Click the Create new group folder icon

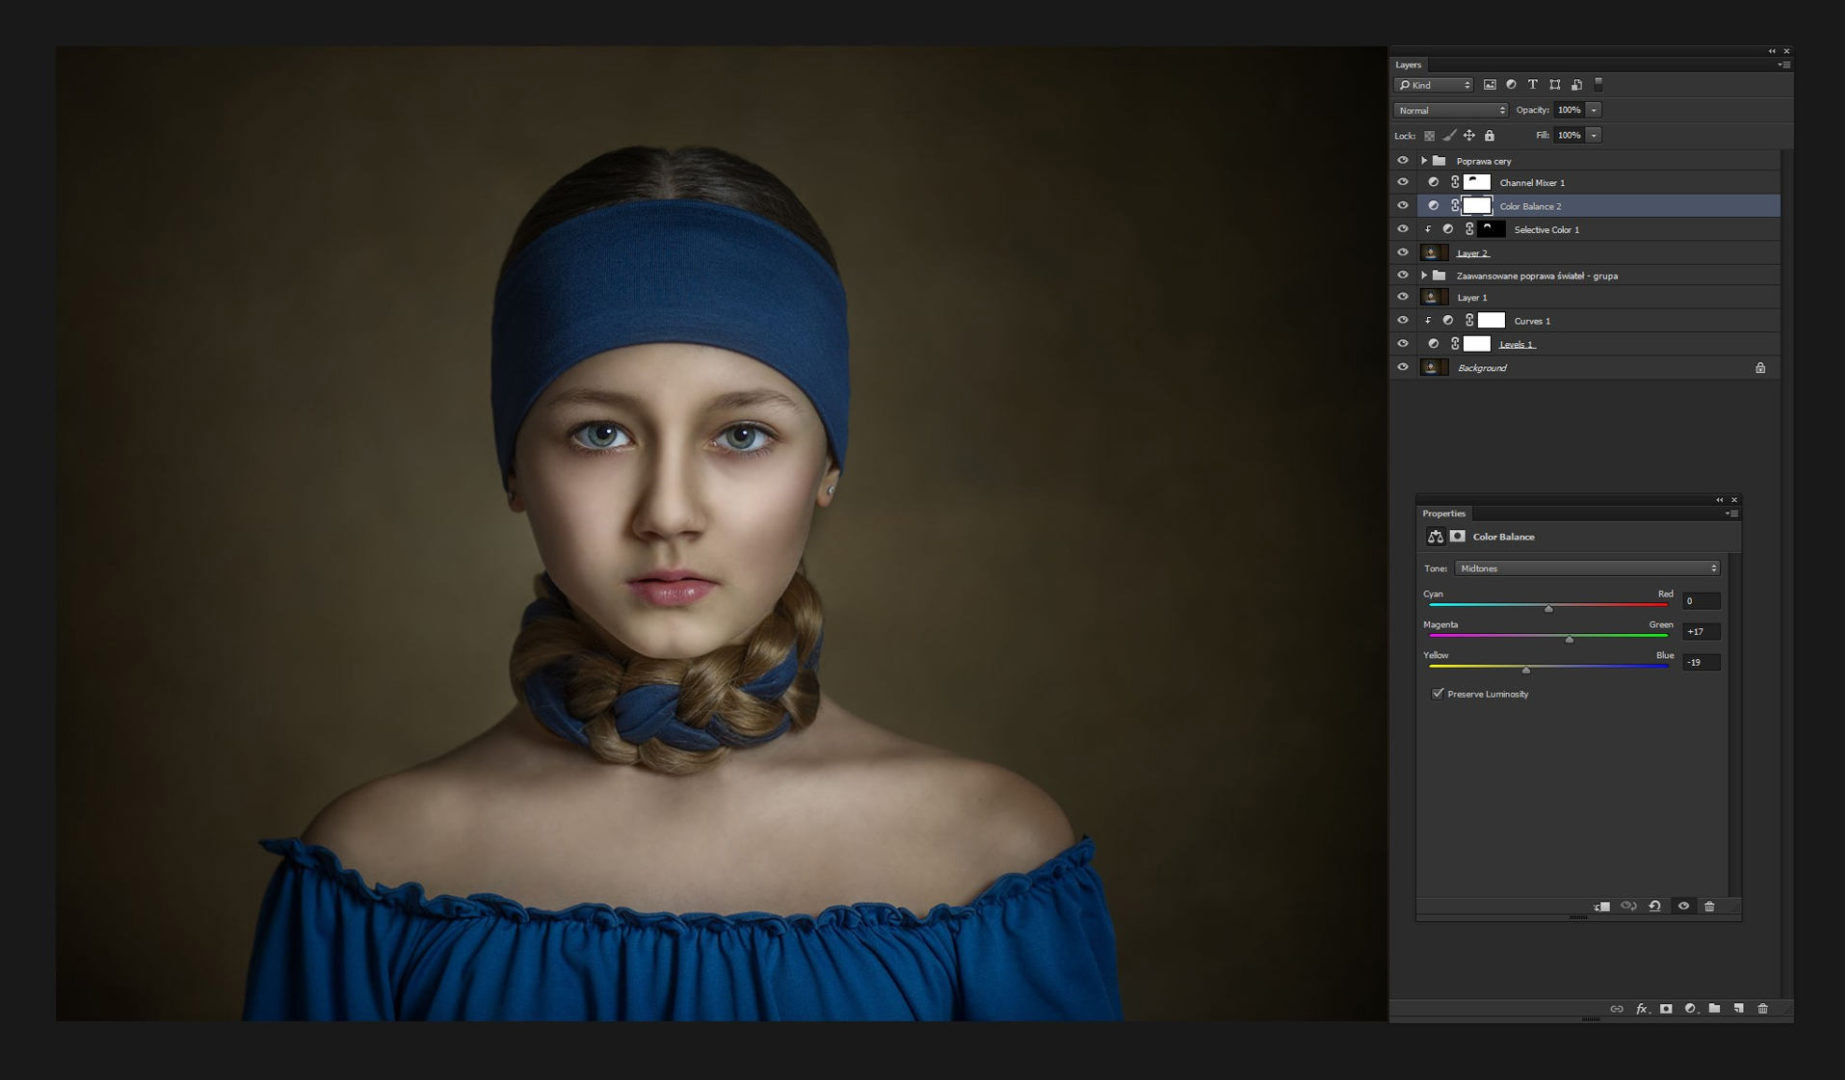pyautogui.click(x=1715, y=1009)
